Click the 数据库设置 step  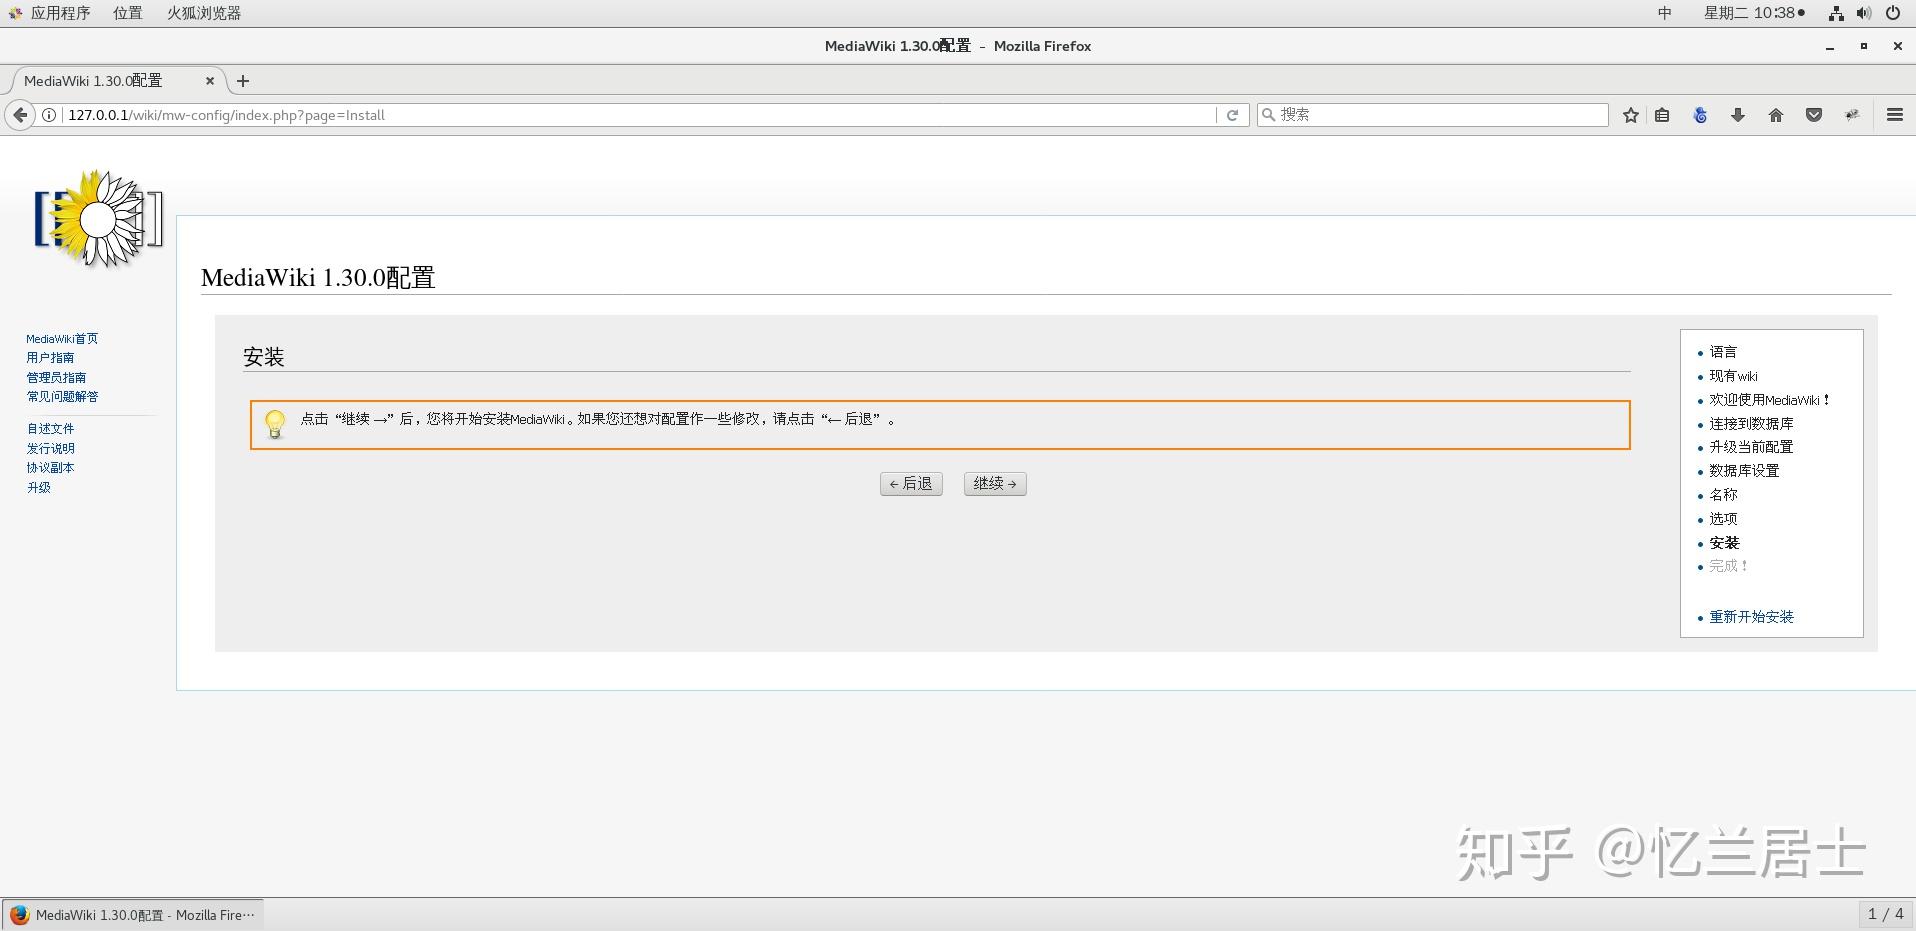point(1744,471)
